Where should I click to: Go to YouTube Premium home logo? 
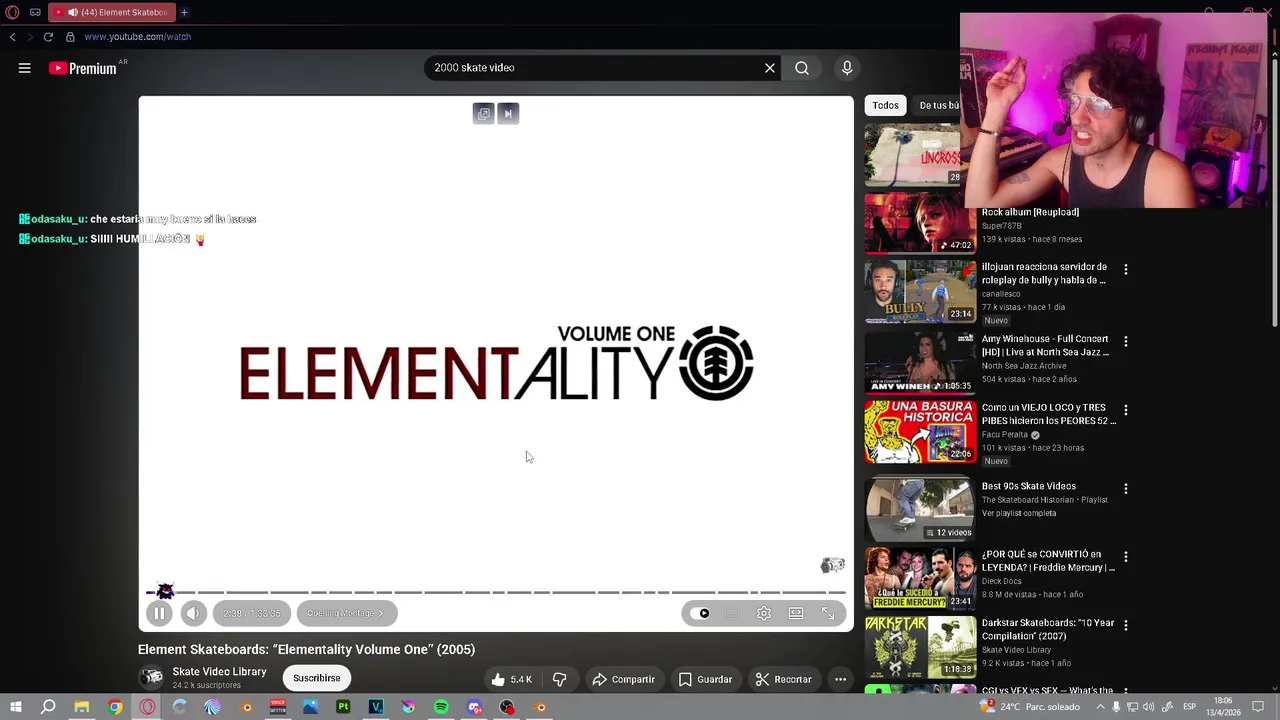[x=83, y=68]
